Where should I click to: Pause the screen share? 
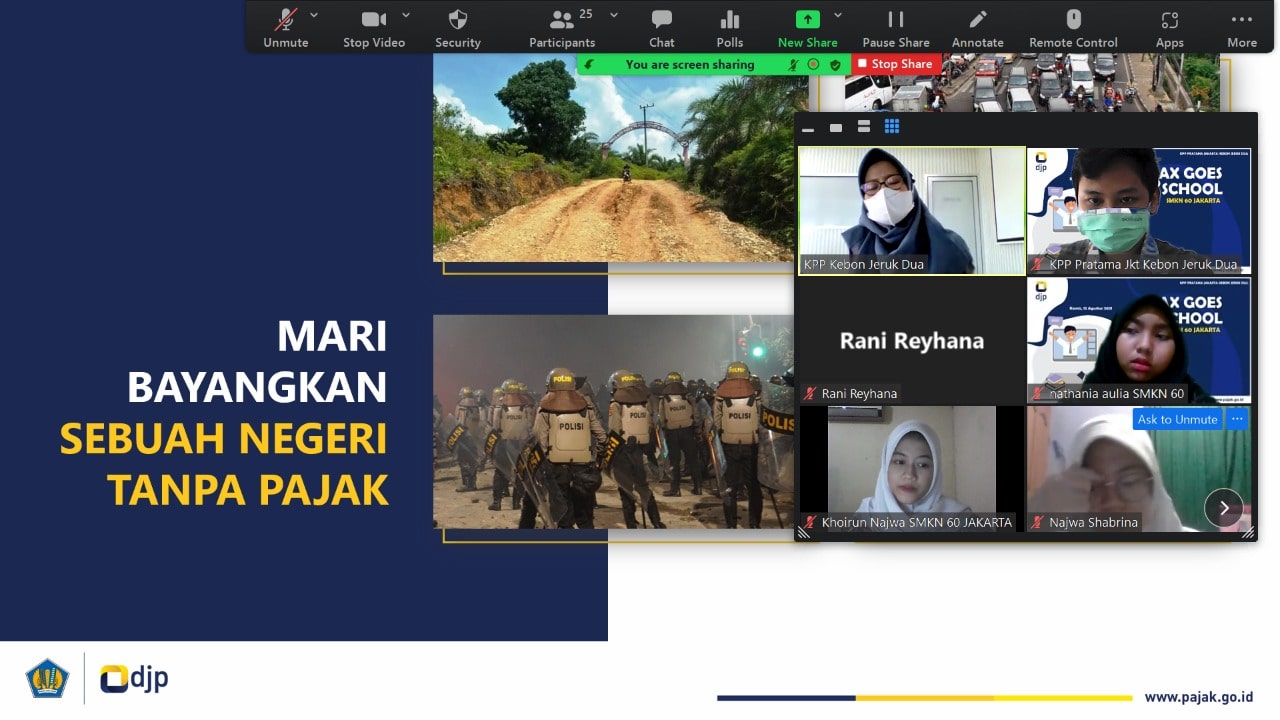896,27
